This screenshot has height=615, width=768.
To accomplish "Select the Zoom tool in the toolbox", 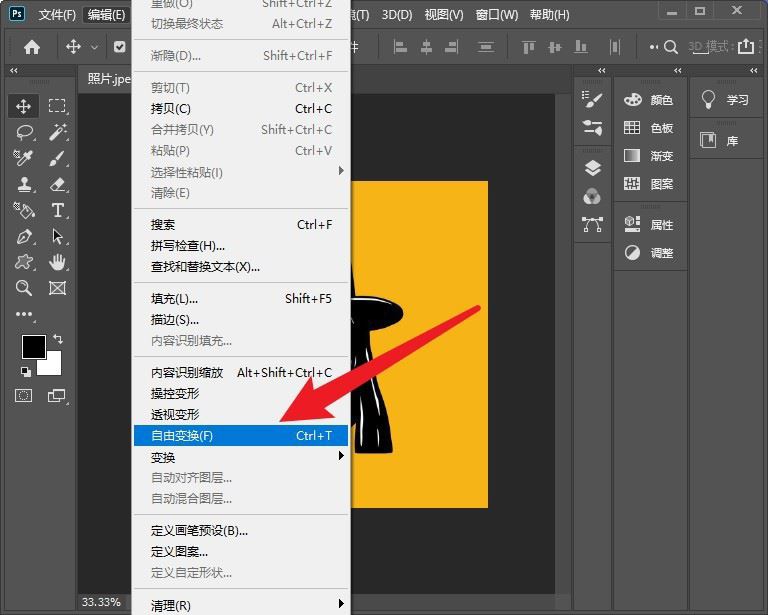I will pyautogui.click(x=24, y=288).
